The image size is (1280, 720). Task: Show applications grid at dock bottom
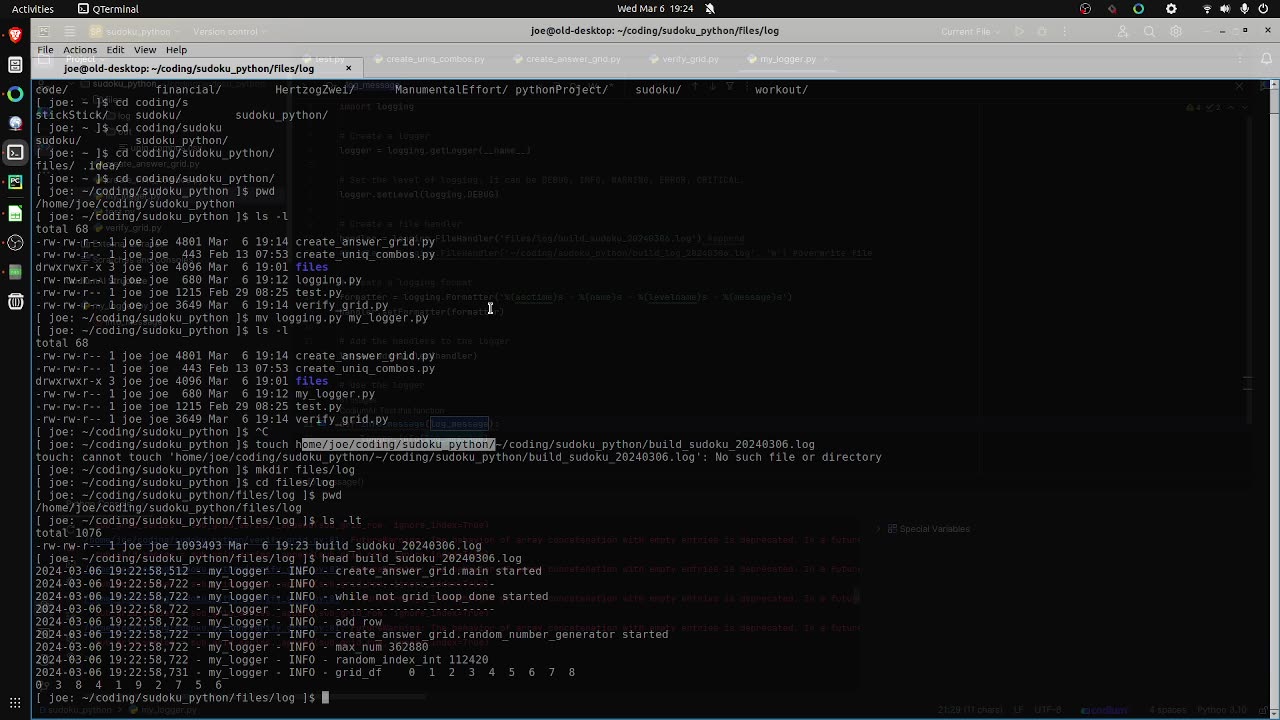point(15,703)
